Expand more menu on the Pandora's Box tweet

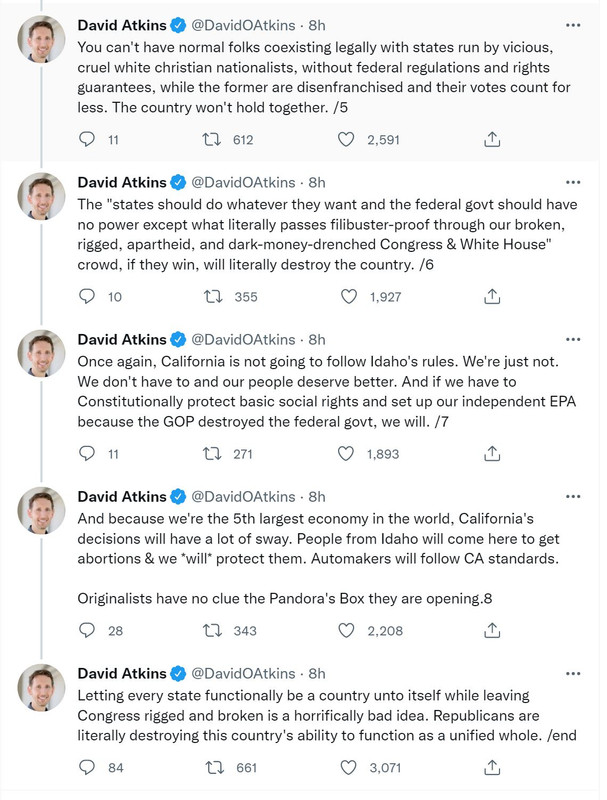[573, 496]
